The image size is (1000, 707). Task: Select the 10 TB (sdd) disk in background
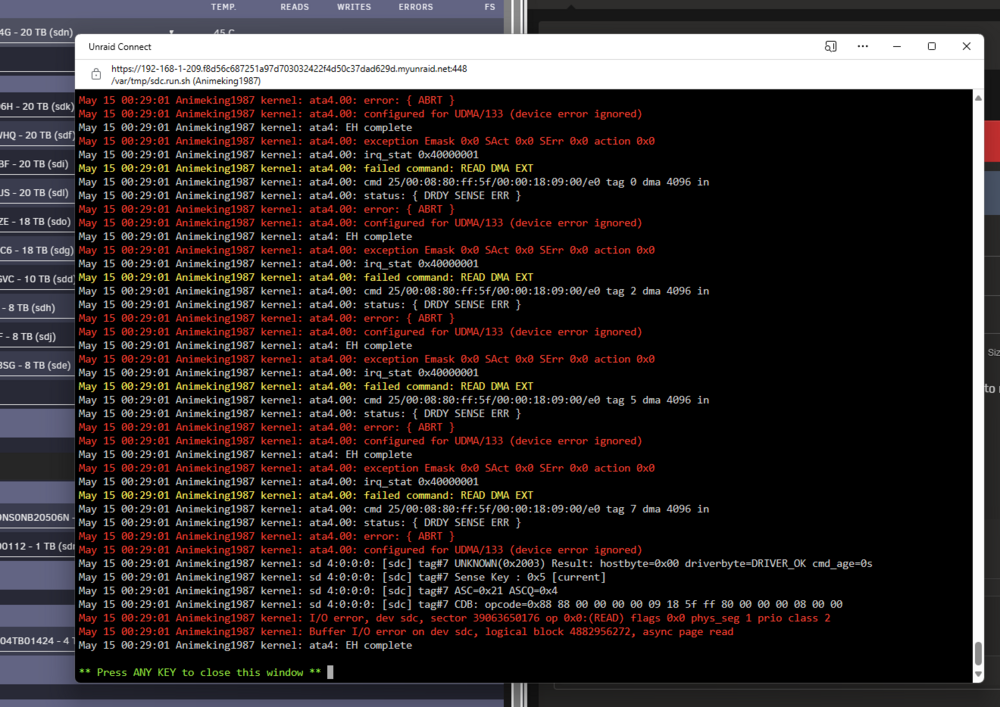pyautogui.click(x=37, y=279)
